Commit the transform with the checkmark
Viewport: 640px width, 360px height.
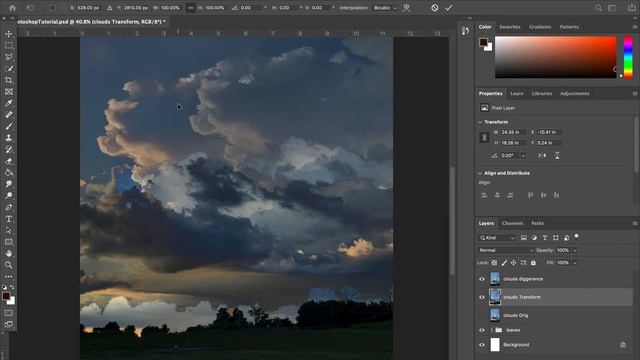(x=449, y=8)
